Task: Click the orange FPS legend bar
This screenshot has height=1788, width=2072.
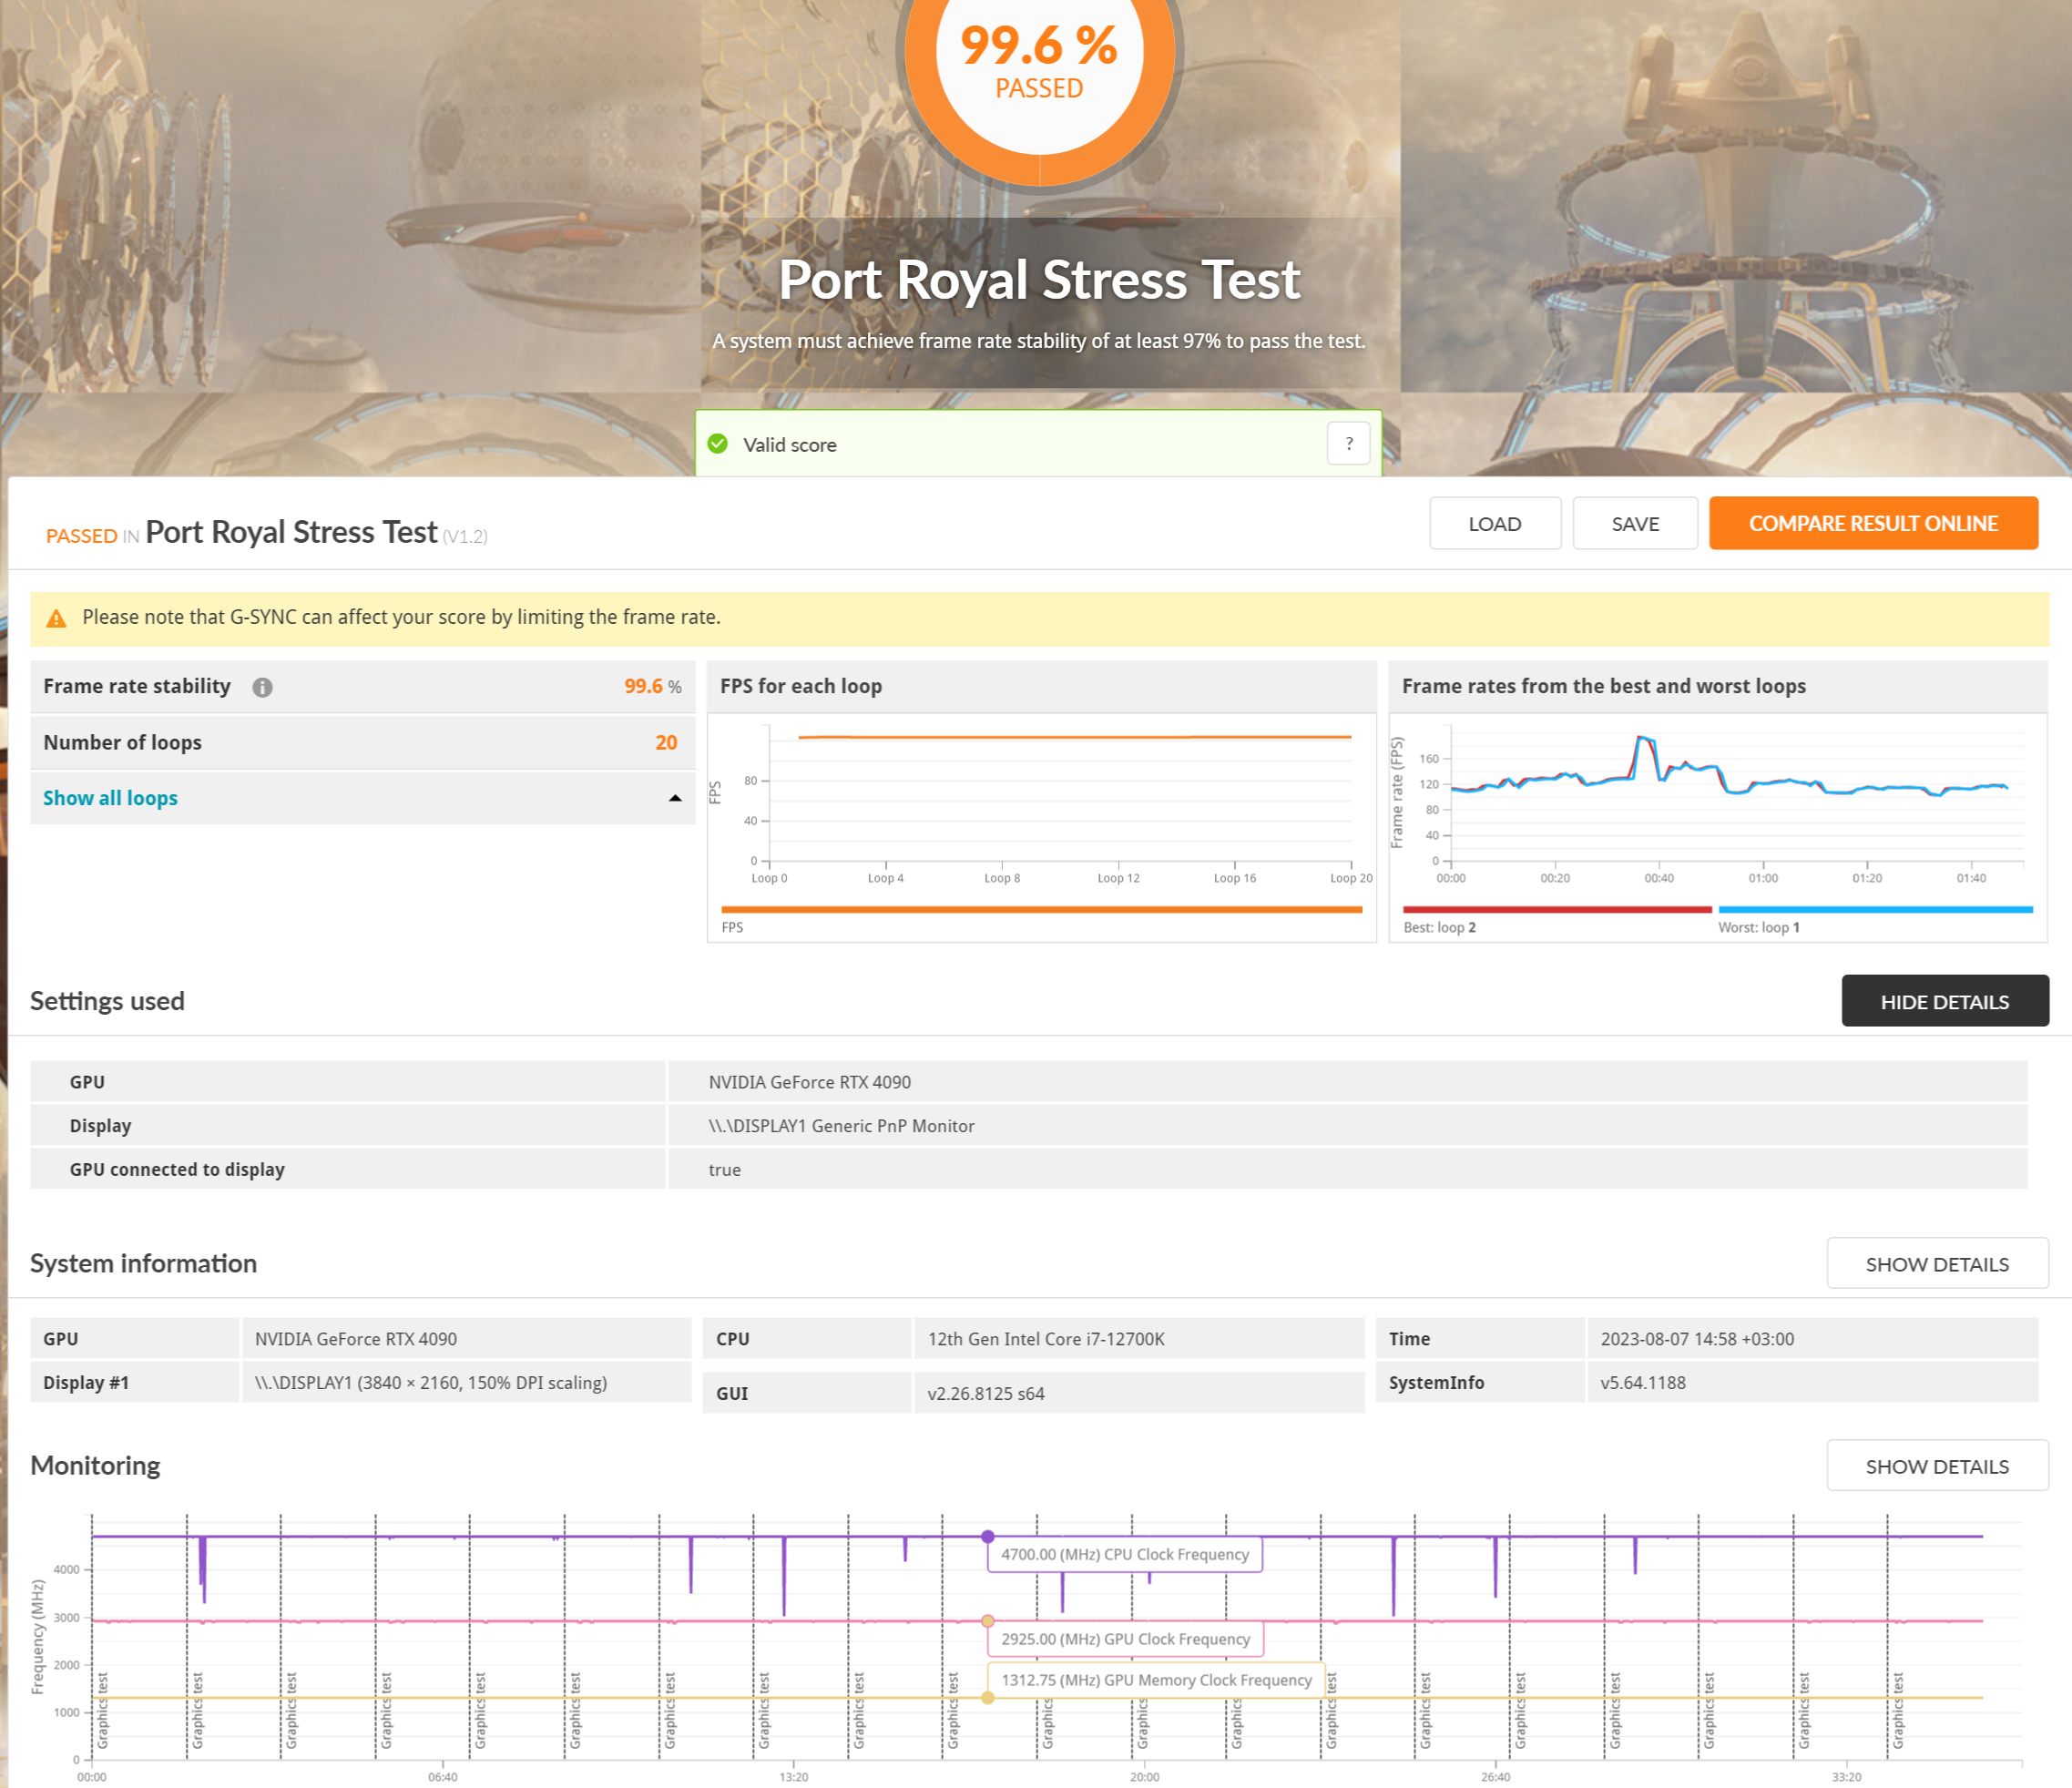Action: pyautogui.click(x=1041, y=909)
